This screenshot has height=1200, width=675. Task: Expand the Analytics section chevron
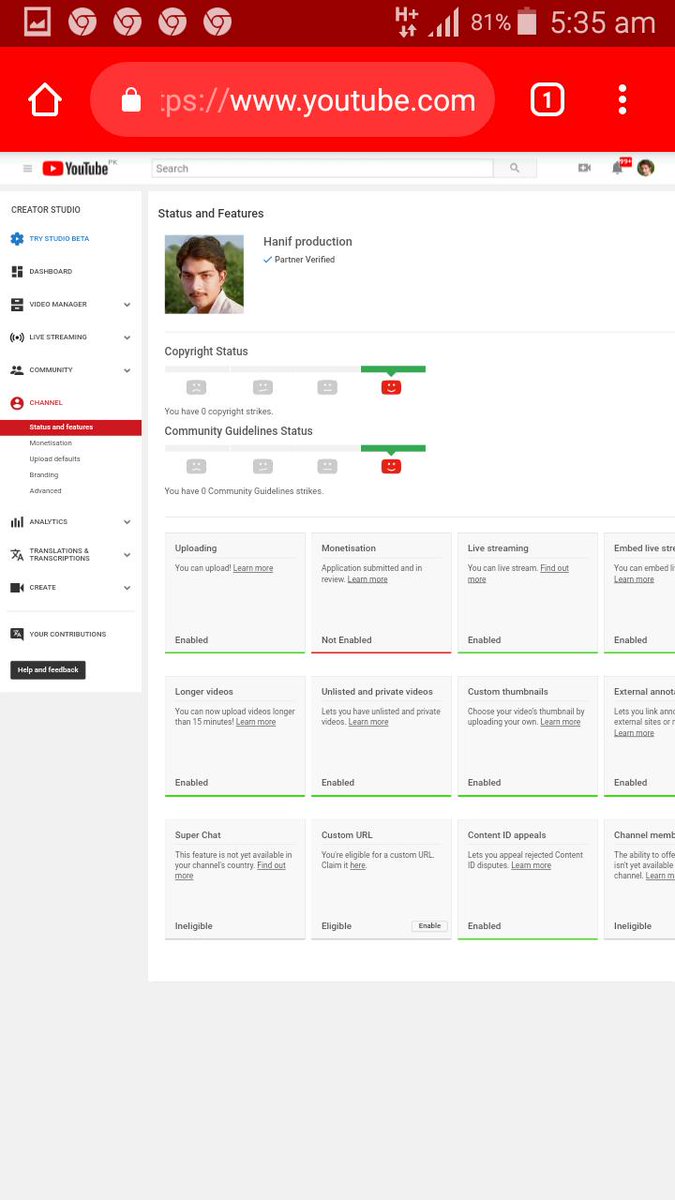pos(127,522)
